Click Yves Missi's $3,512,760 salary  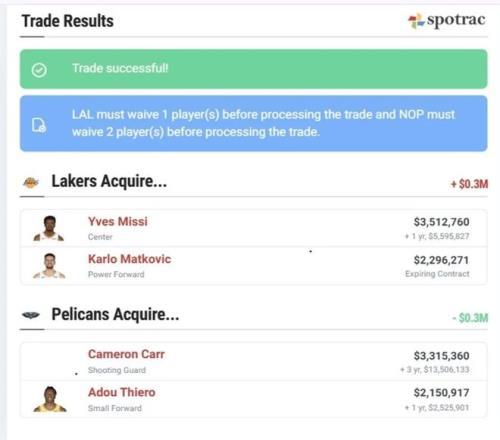(441, 222)
